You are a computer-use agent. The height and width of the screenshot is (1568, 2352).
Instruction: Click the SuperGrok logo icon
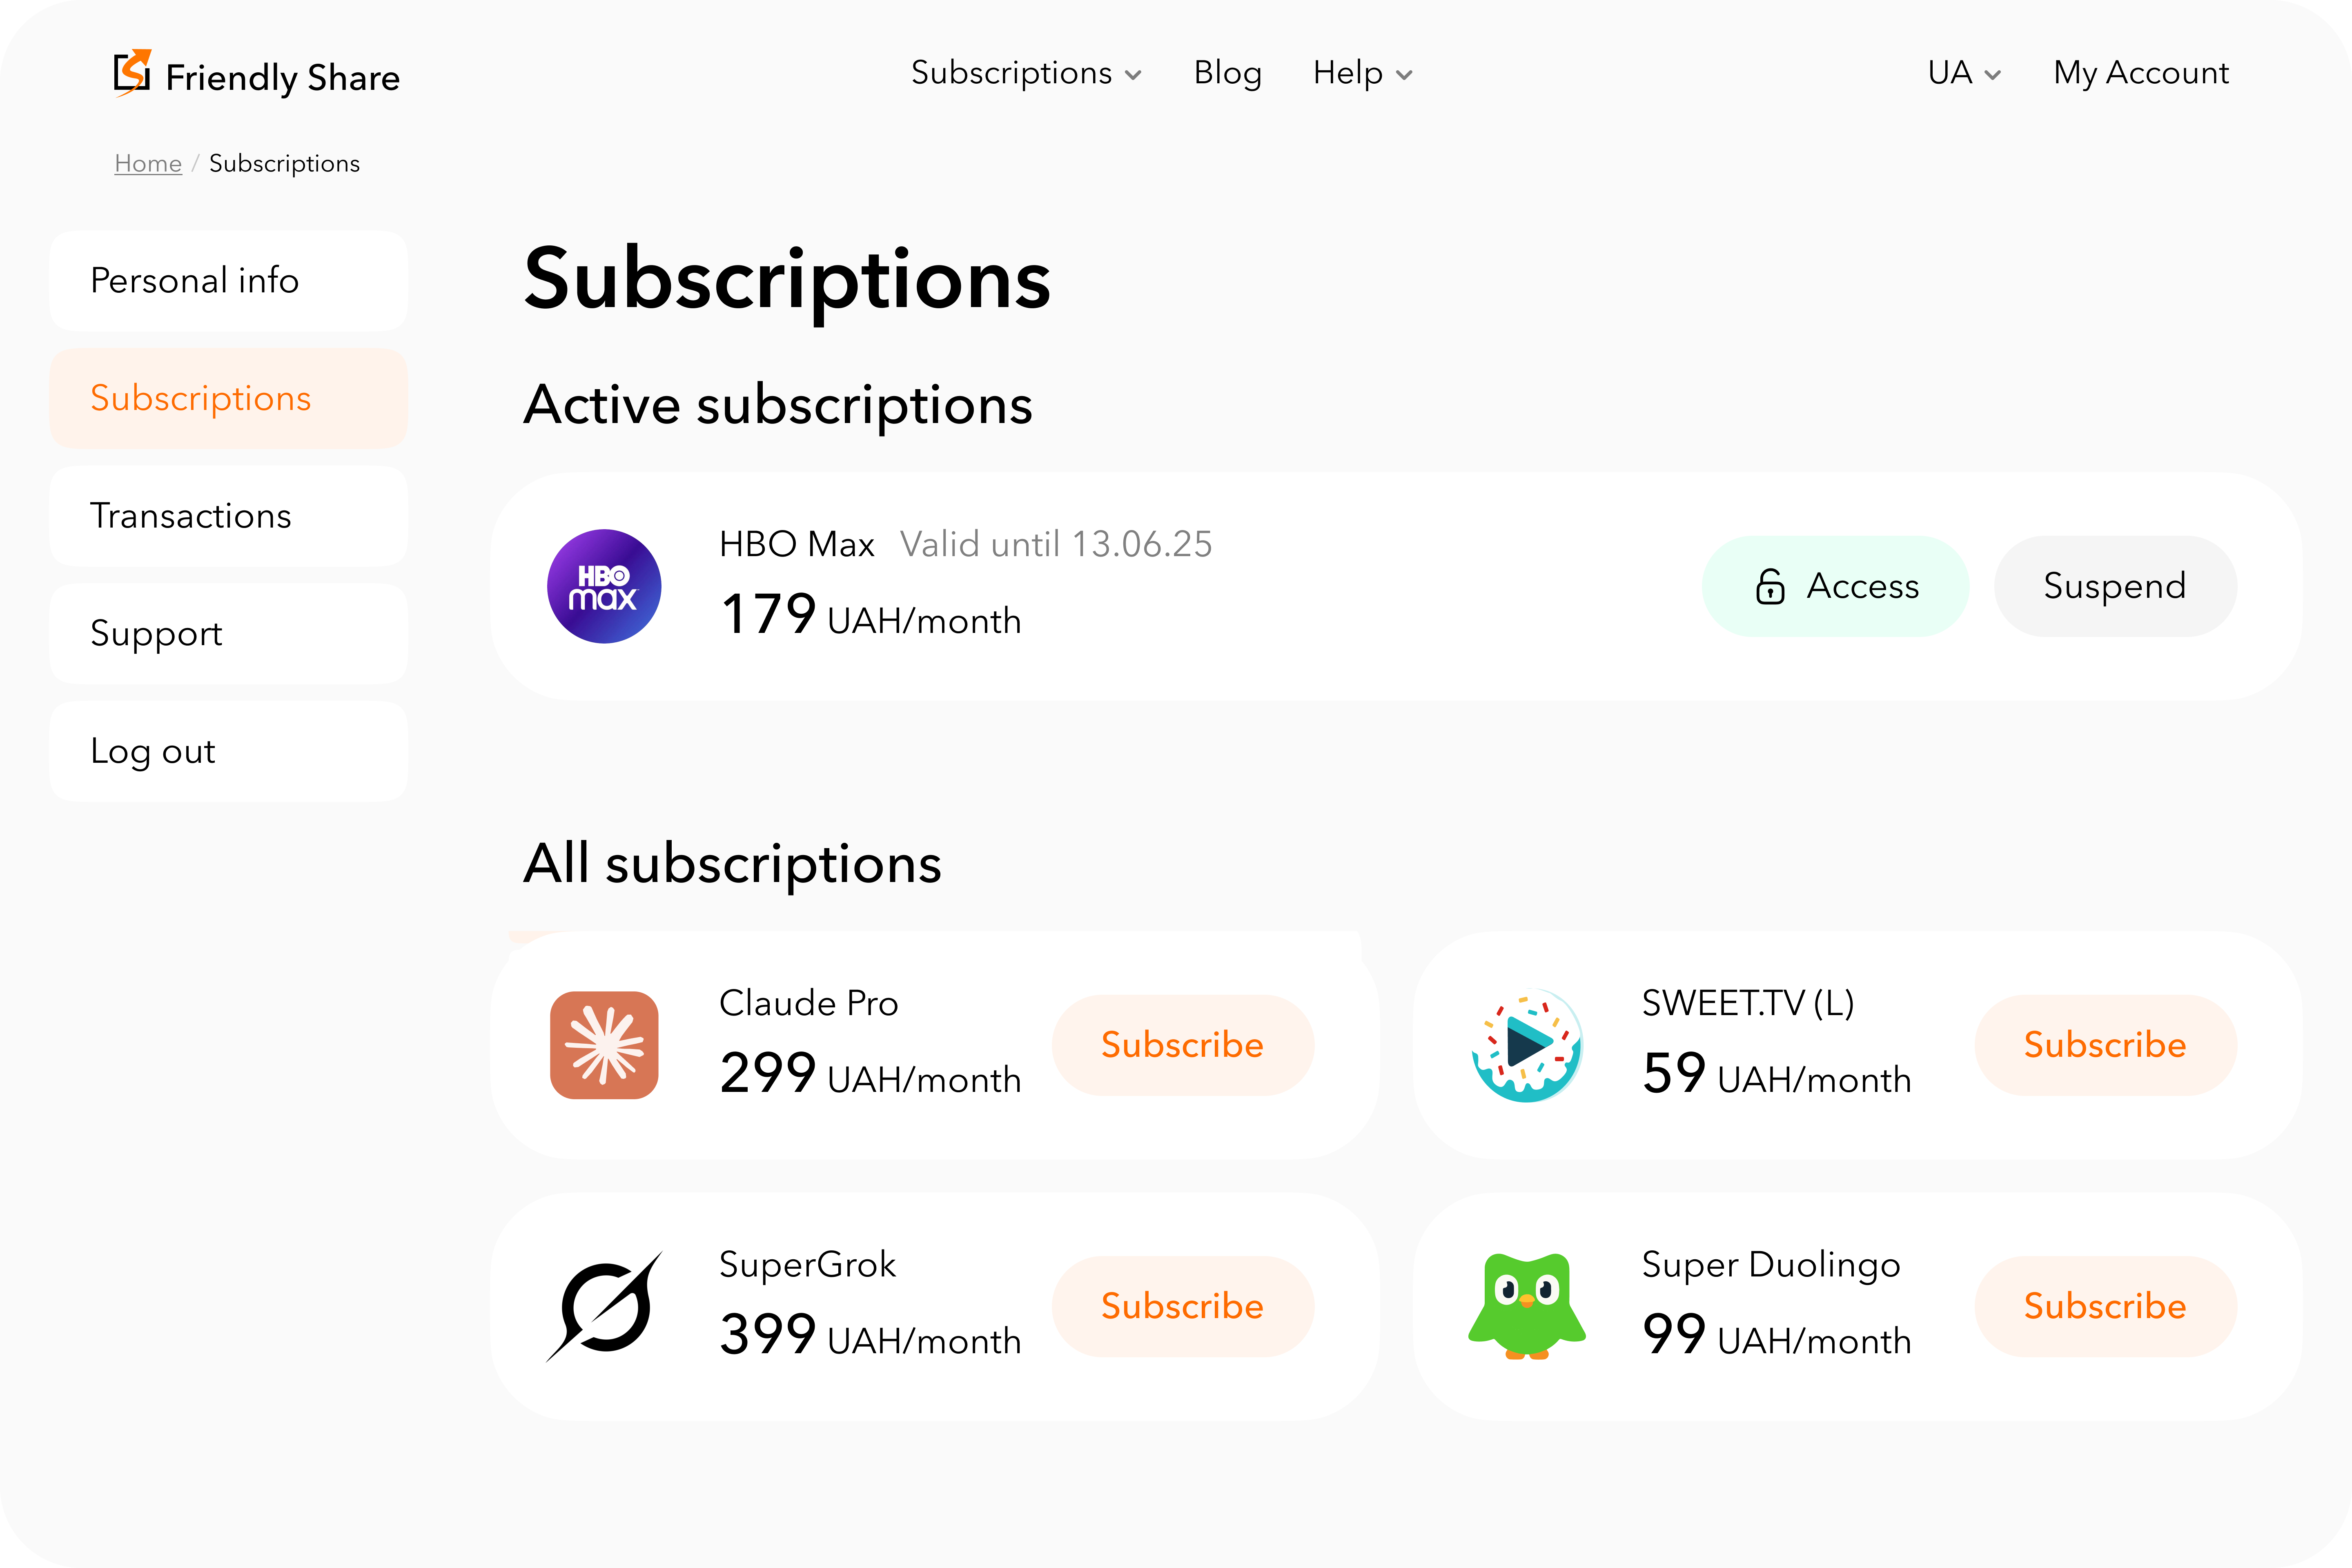tap(604, 1306)
